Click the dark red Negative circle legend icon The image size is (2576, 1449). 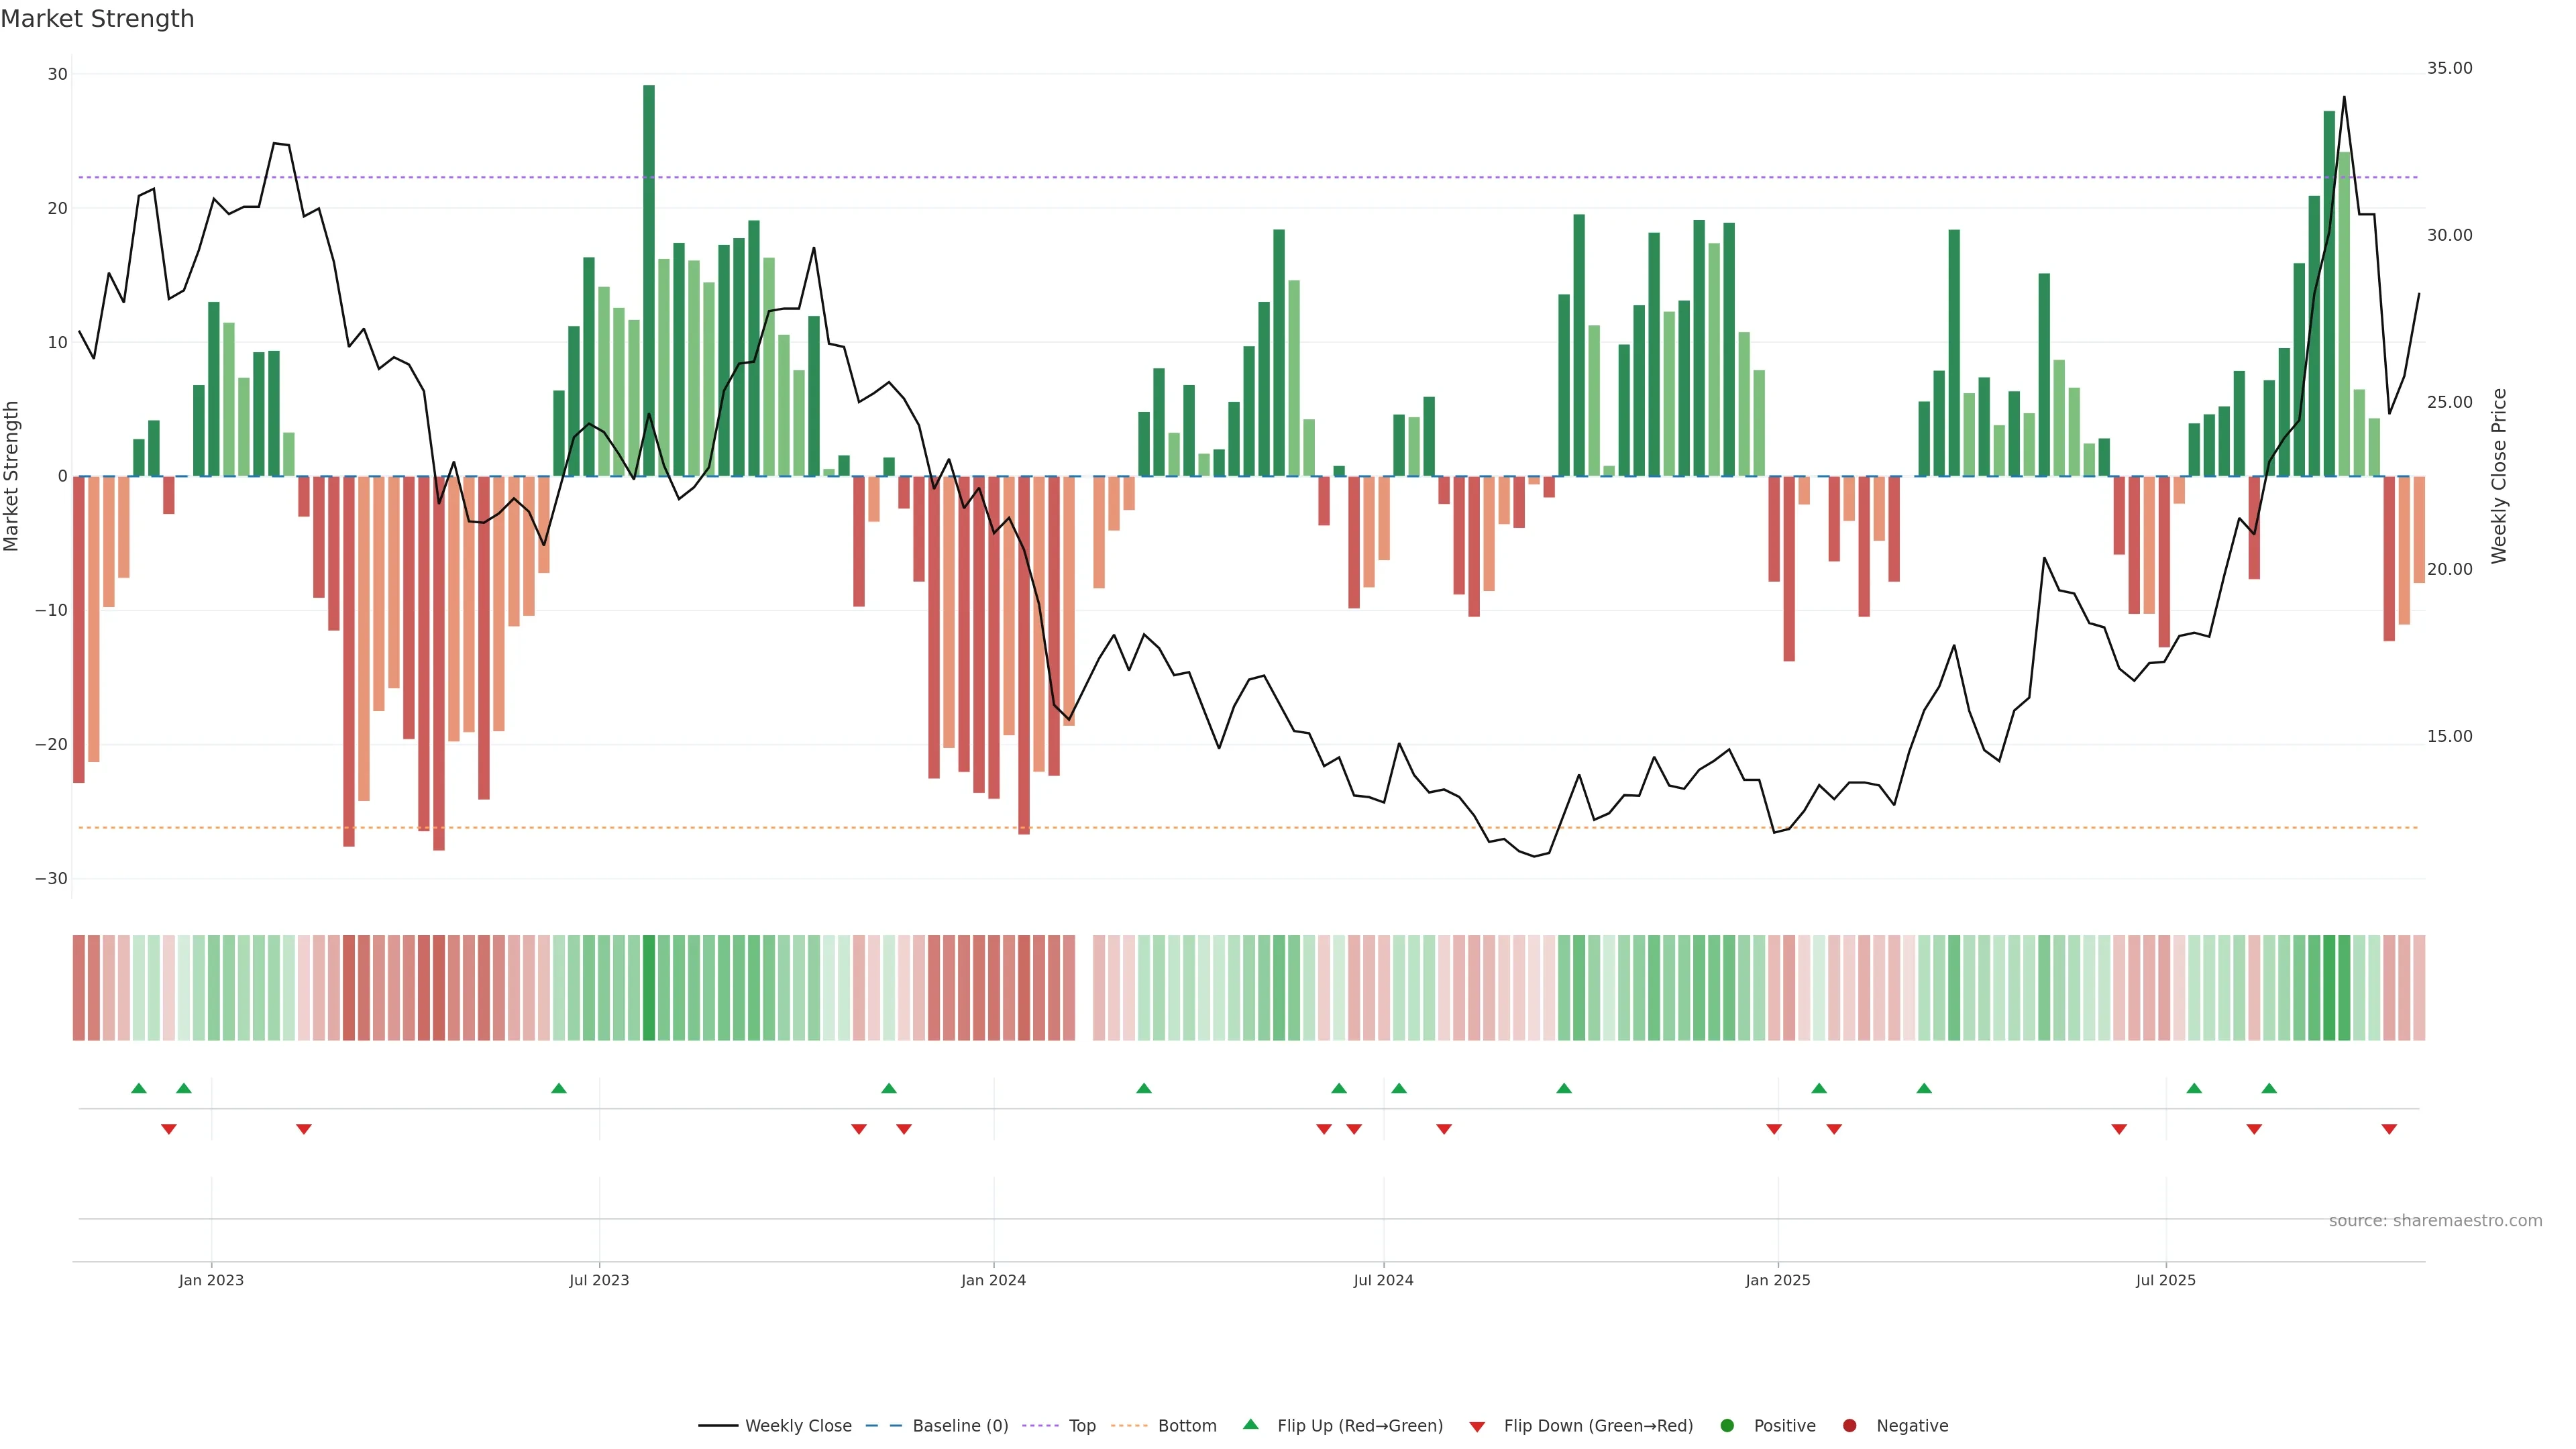coord(1849,1426)
